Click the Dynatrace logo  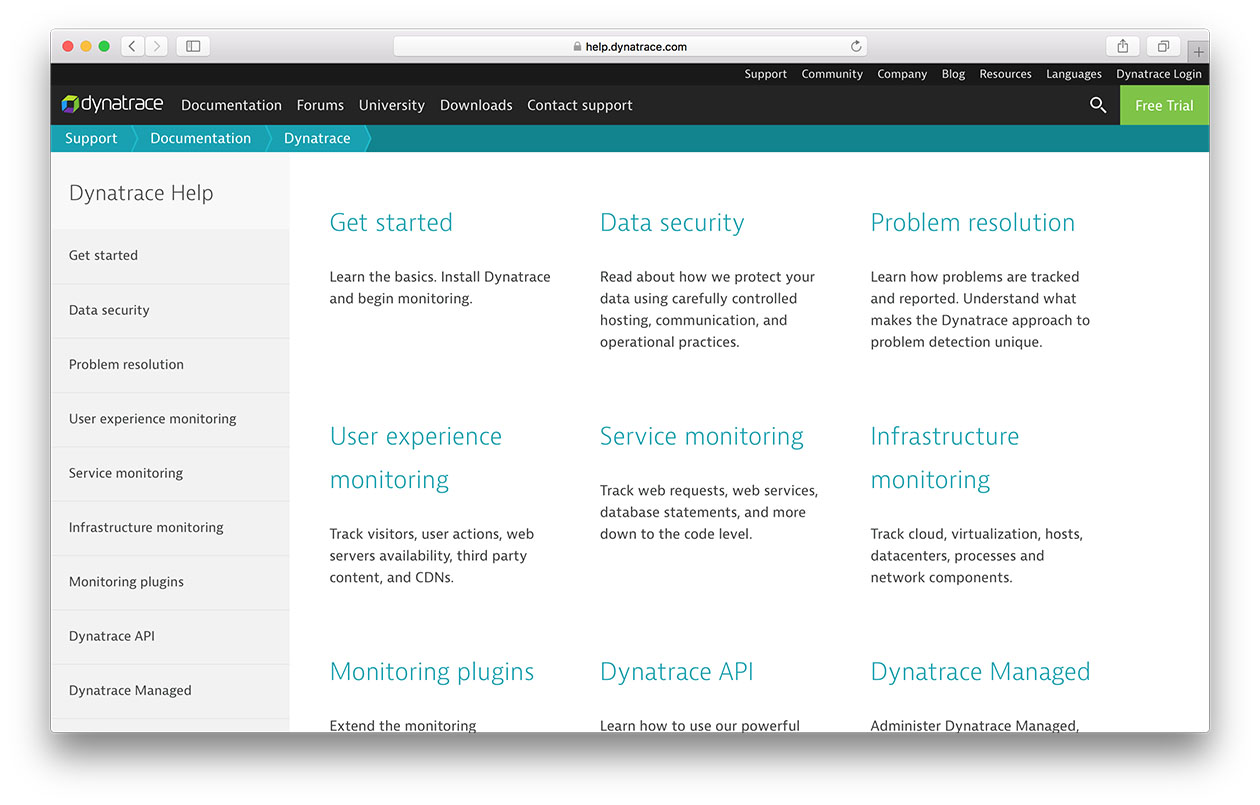point(112,104)
